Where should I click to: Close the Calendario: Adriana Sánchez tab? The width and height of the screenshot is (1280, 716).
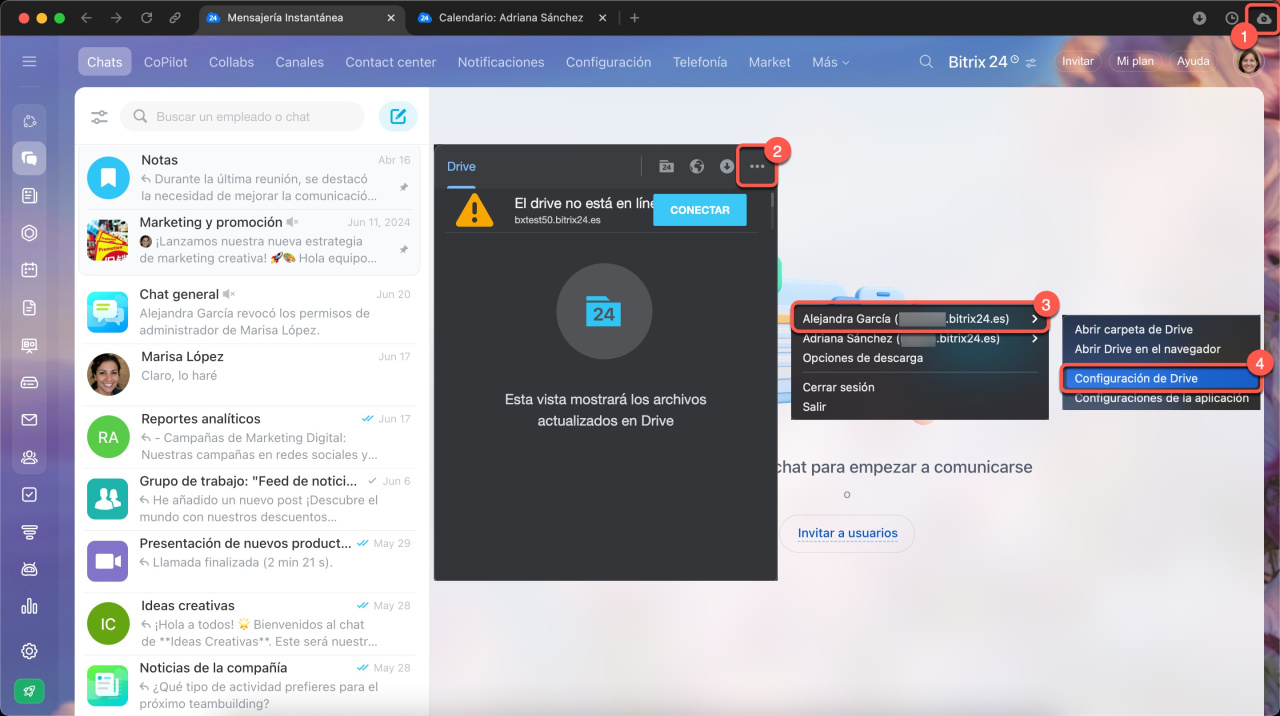coord(602,18)
